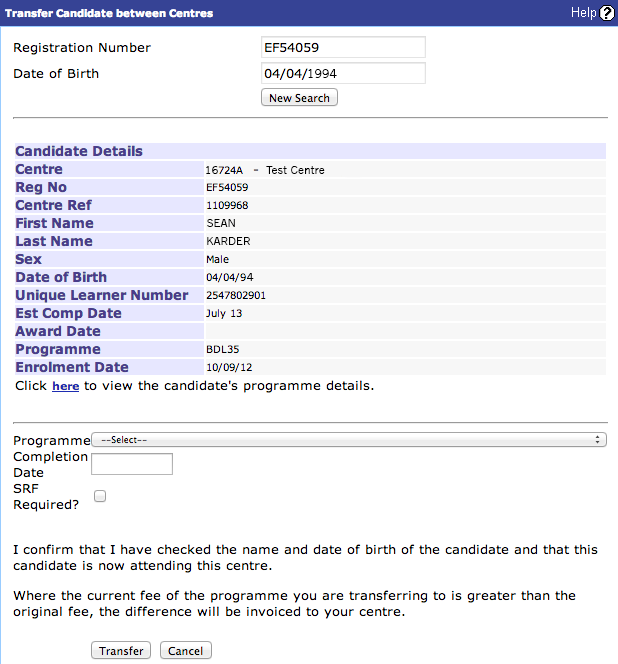
Task: Click the Transfer Candidate between Centres title
Action: click(109, 14)
